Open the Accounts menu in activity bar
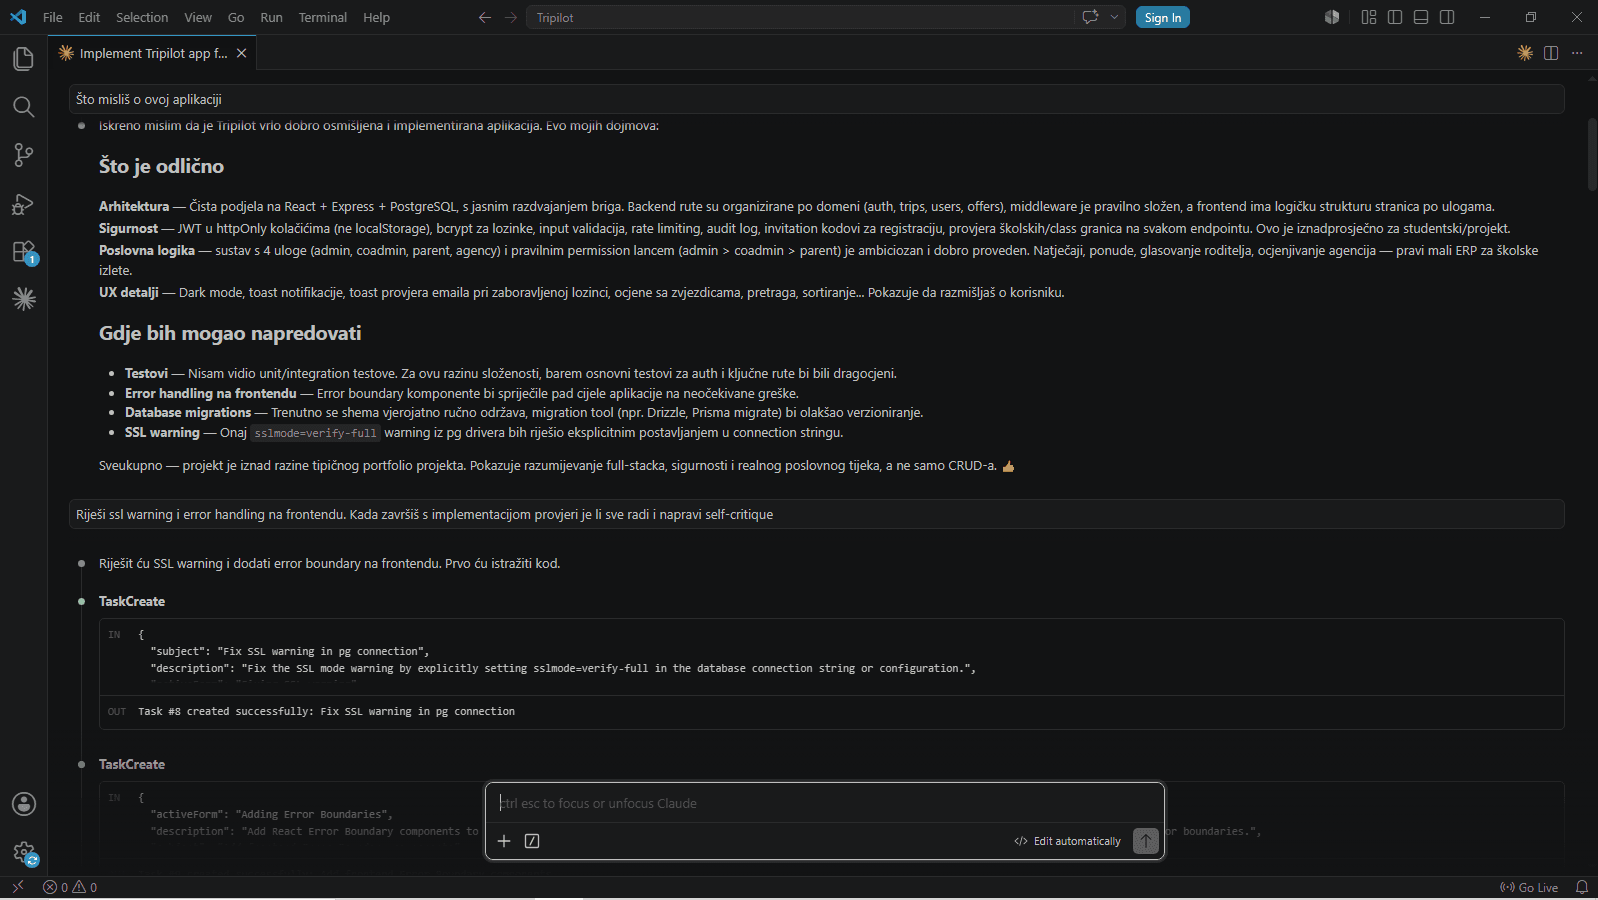The image size is (1598, 900). 23,804
